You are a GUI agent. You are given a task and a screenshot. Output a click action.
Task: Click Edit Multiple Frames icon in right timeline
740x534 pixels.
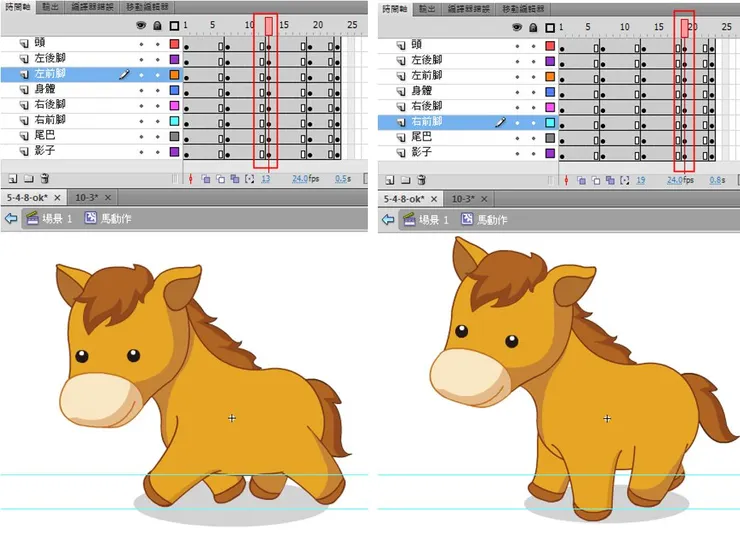click(x=610, y=180)
